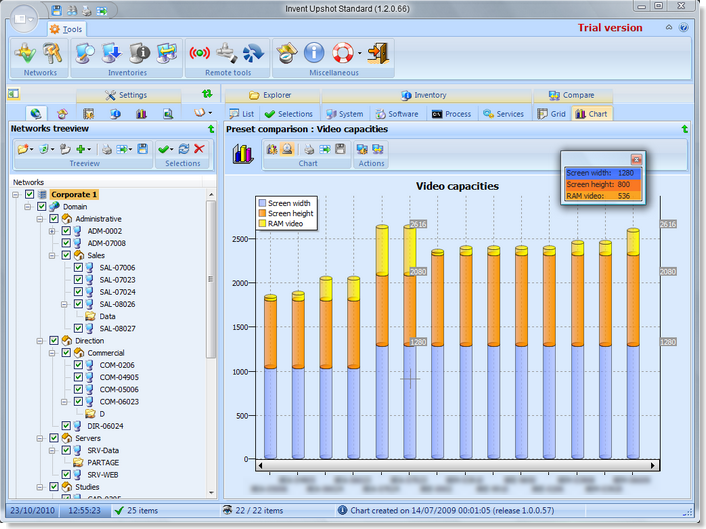
Task: Collapse the Sales tree node
Action: click(x=52, y=255)
